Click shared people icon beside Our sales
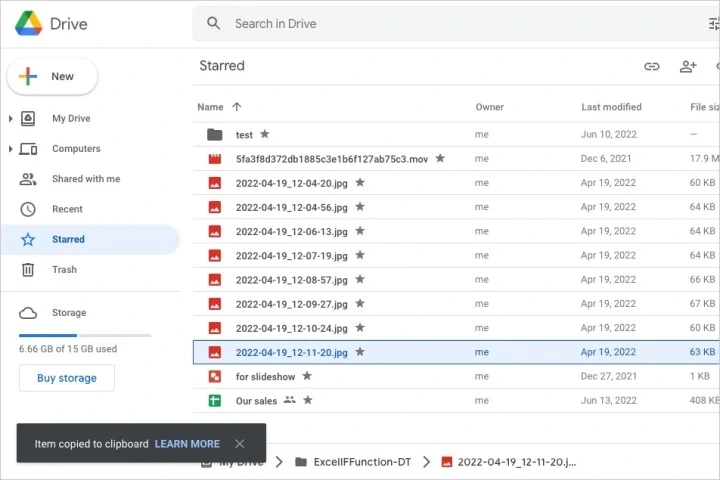The width and height of the screenshot is (720, 480). tap(289, 400)
